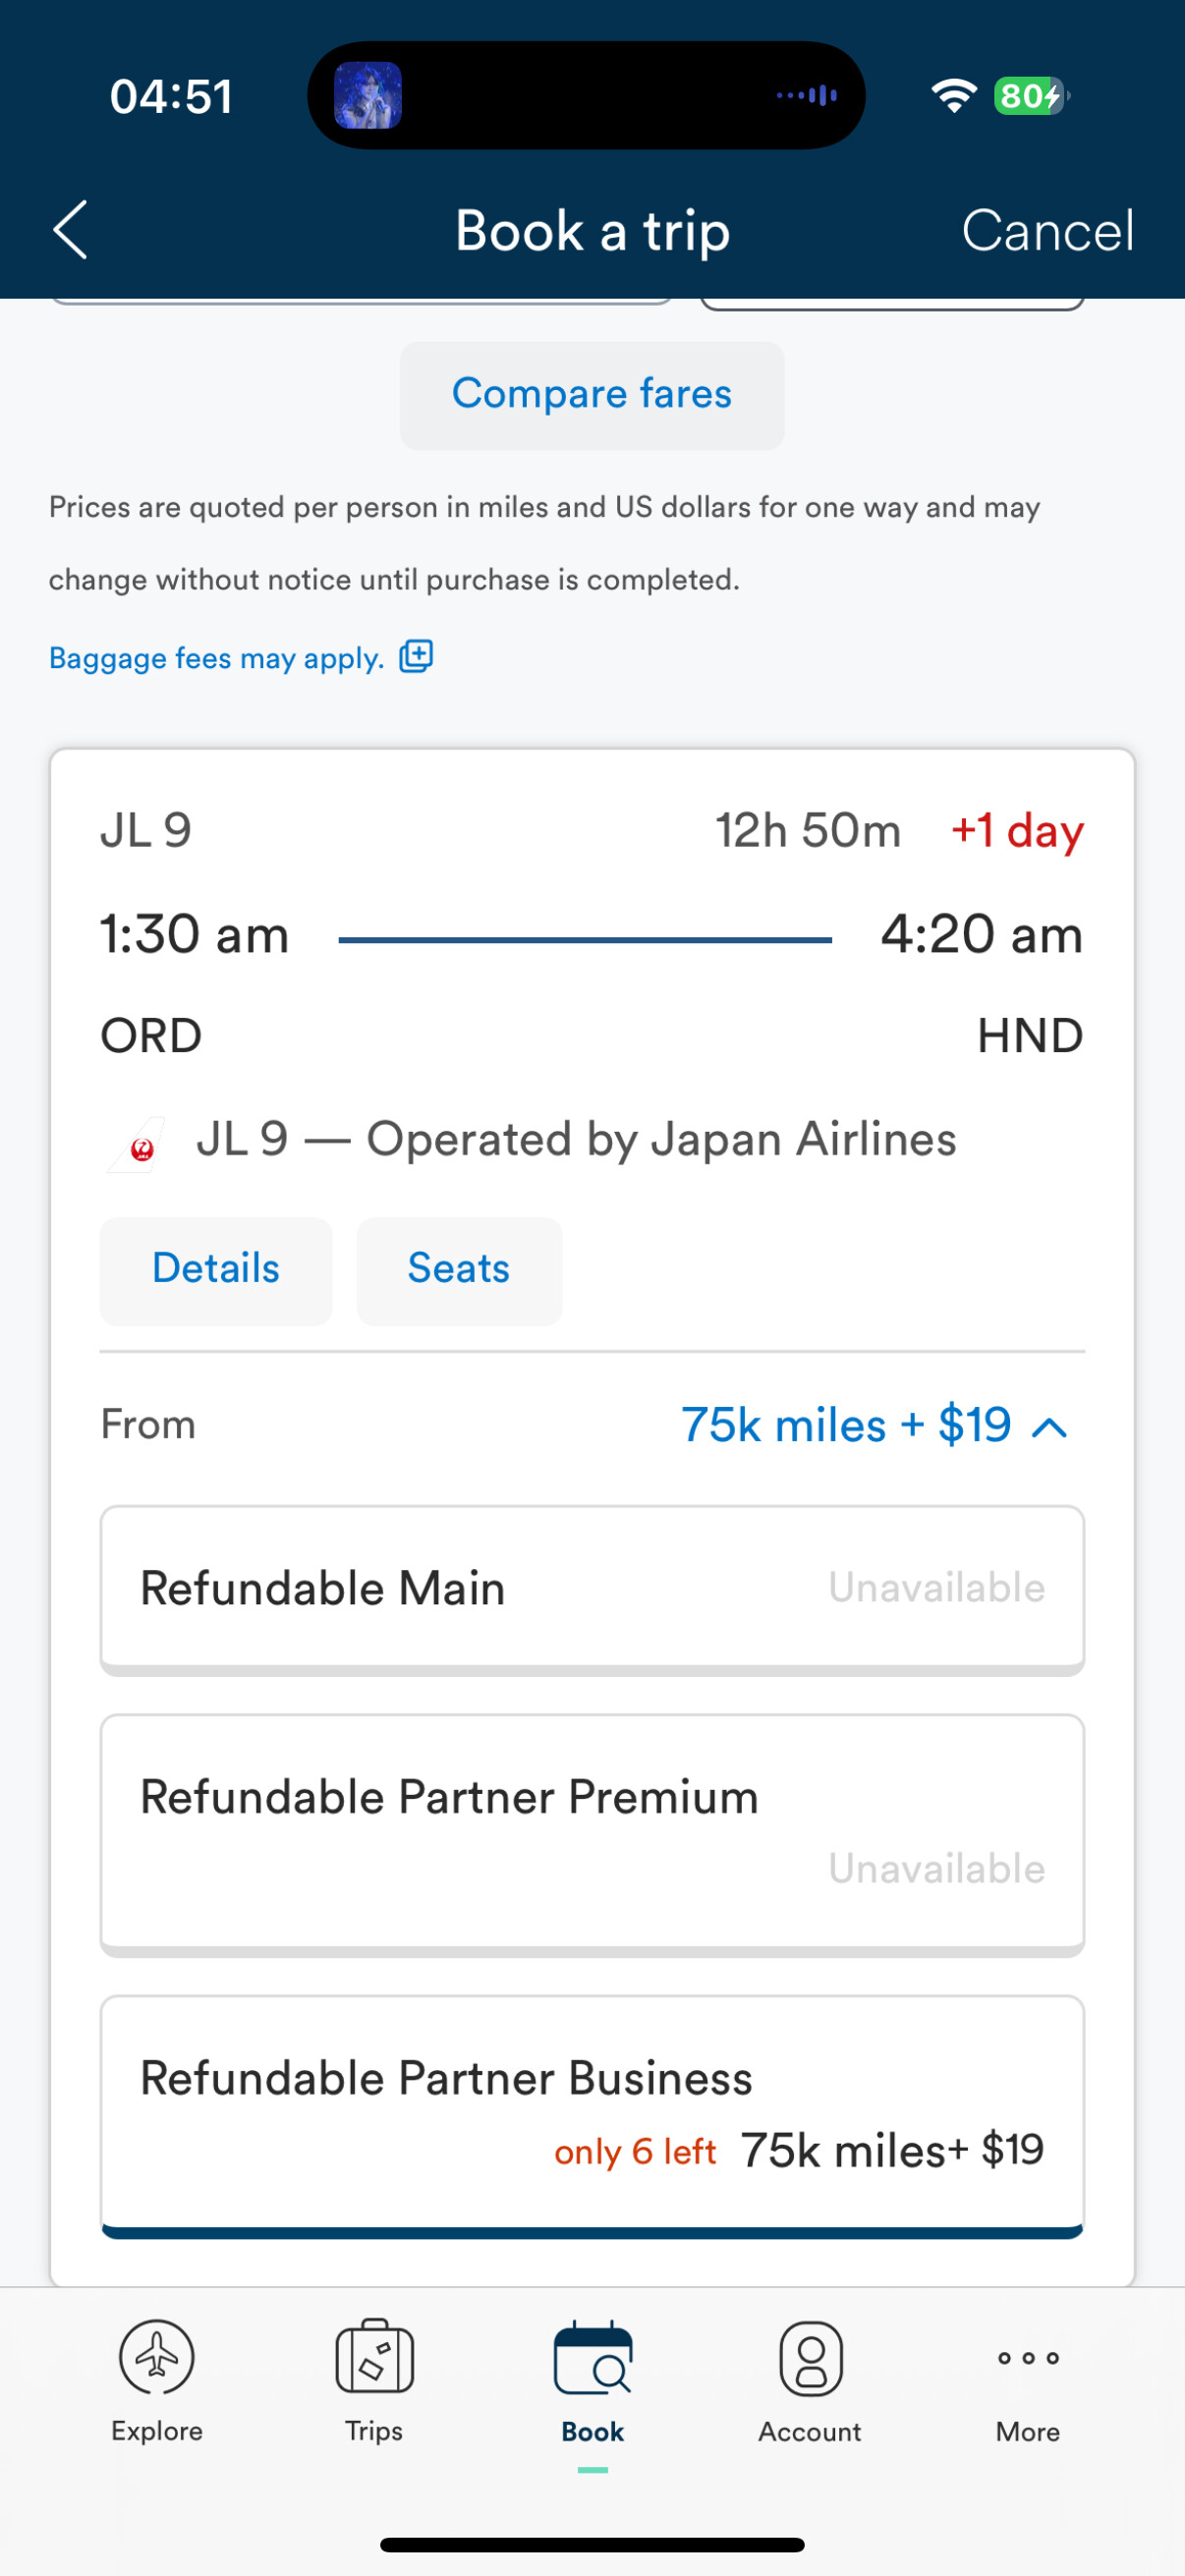Open the More three-dots menu
The width and height of the screenshot is (1185, 2576).
pos(1027,2358)
